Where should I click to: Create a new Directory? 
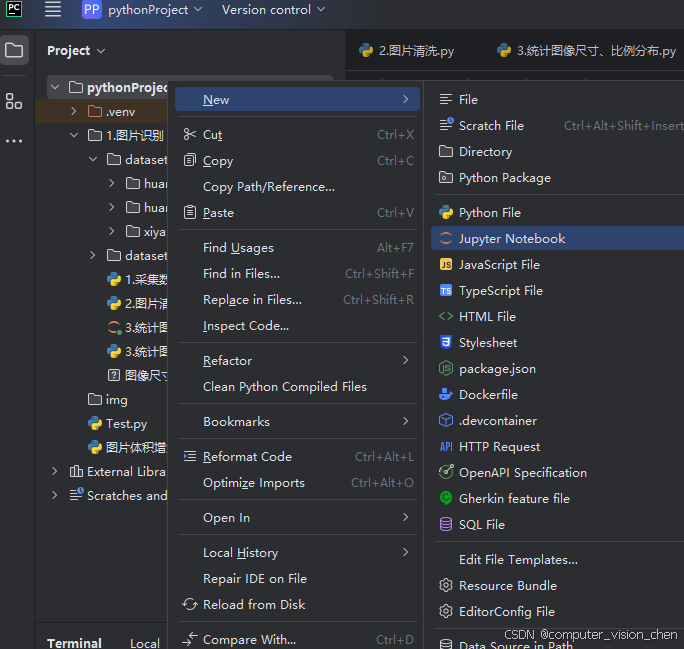click(557, 151)
